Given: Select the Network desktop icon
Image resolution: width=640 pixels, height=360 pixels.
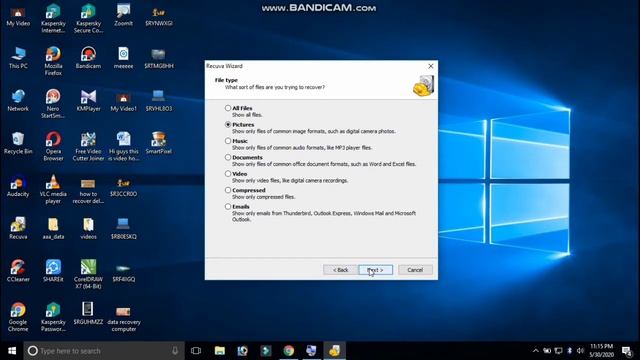Looking at the screenshot, I should (18, 101).
